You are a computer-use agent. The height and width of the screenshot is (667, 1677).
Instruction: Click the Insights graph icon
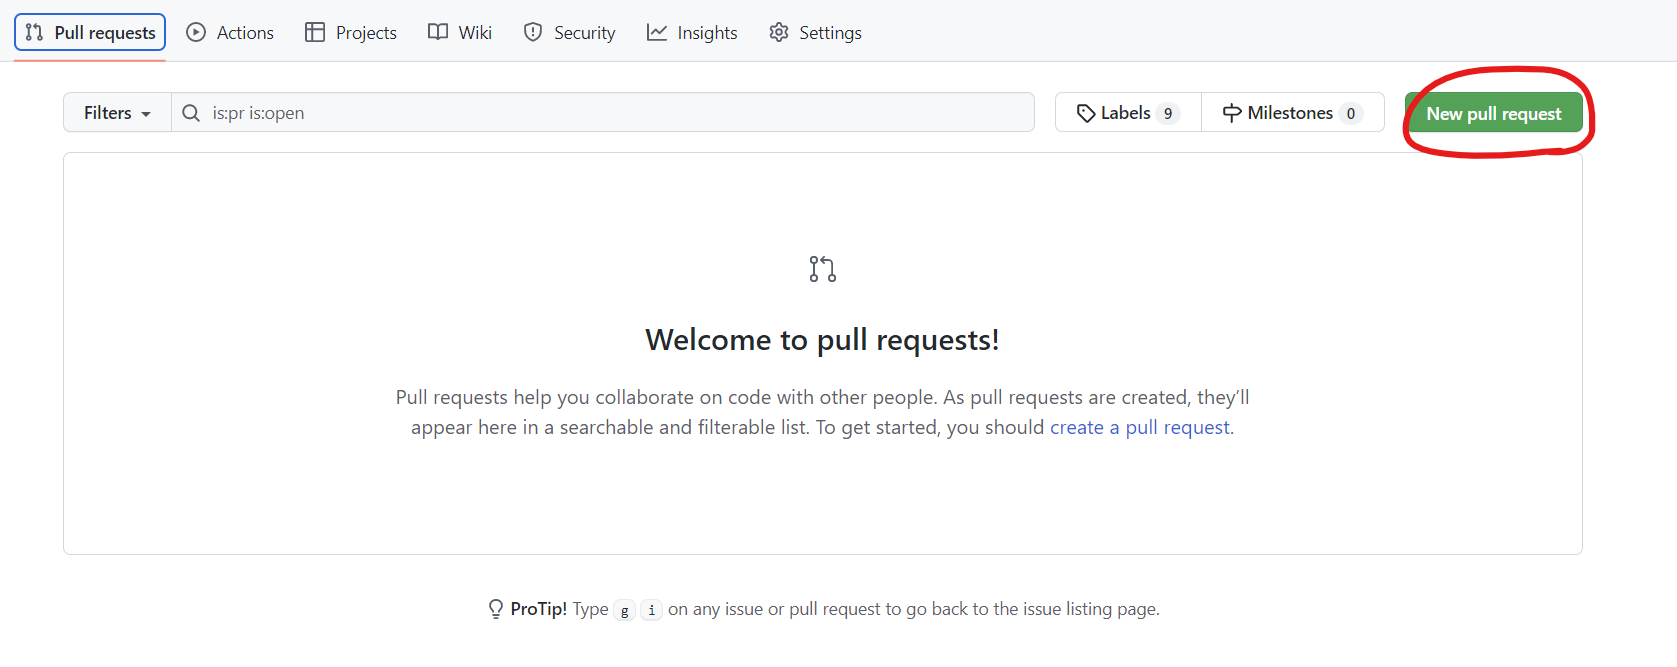657,32
